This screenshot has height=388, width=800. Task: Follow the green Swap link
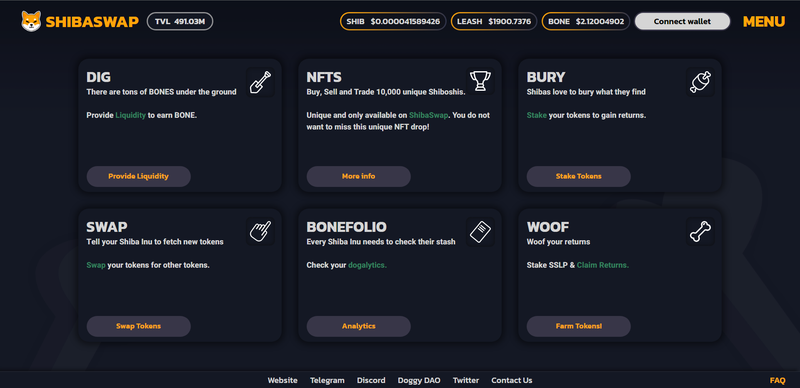pos(96,265)
